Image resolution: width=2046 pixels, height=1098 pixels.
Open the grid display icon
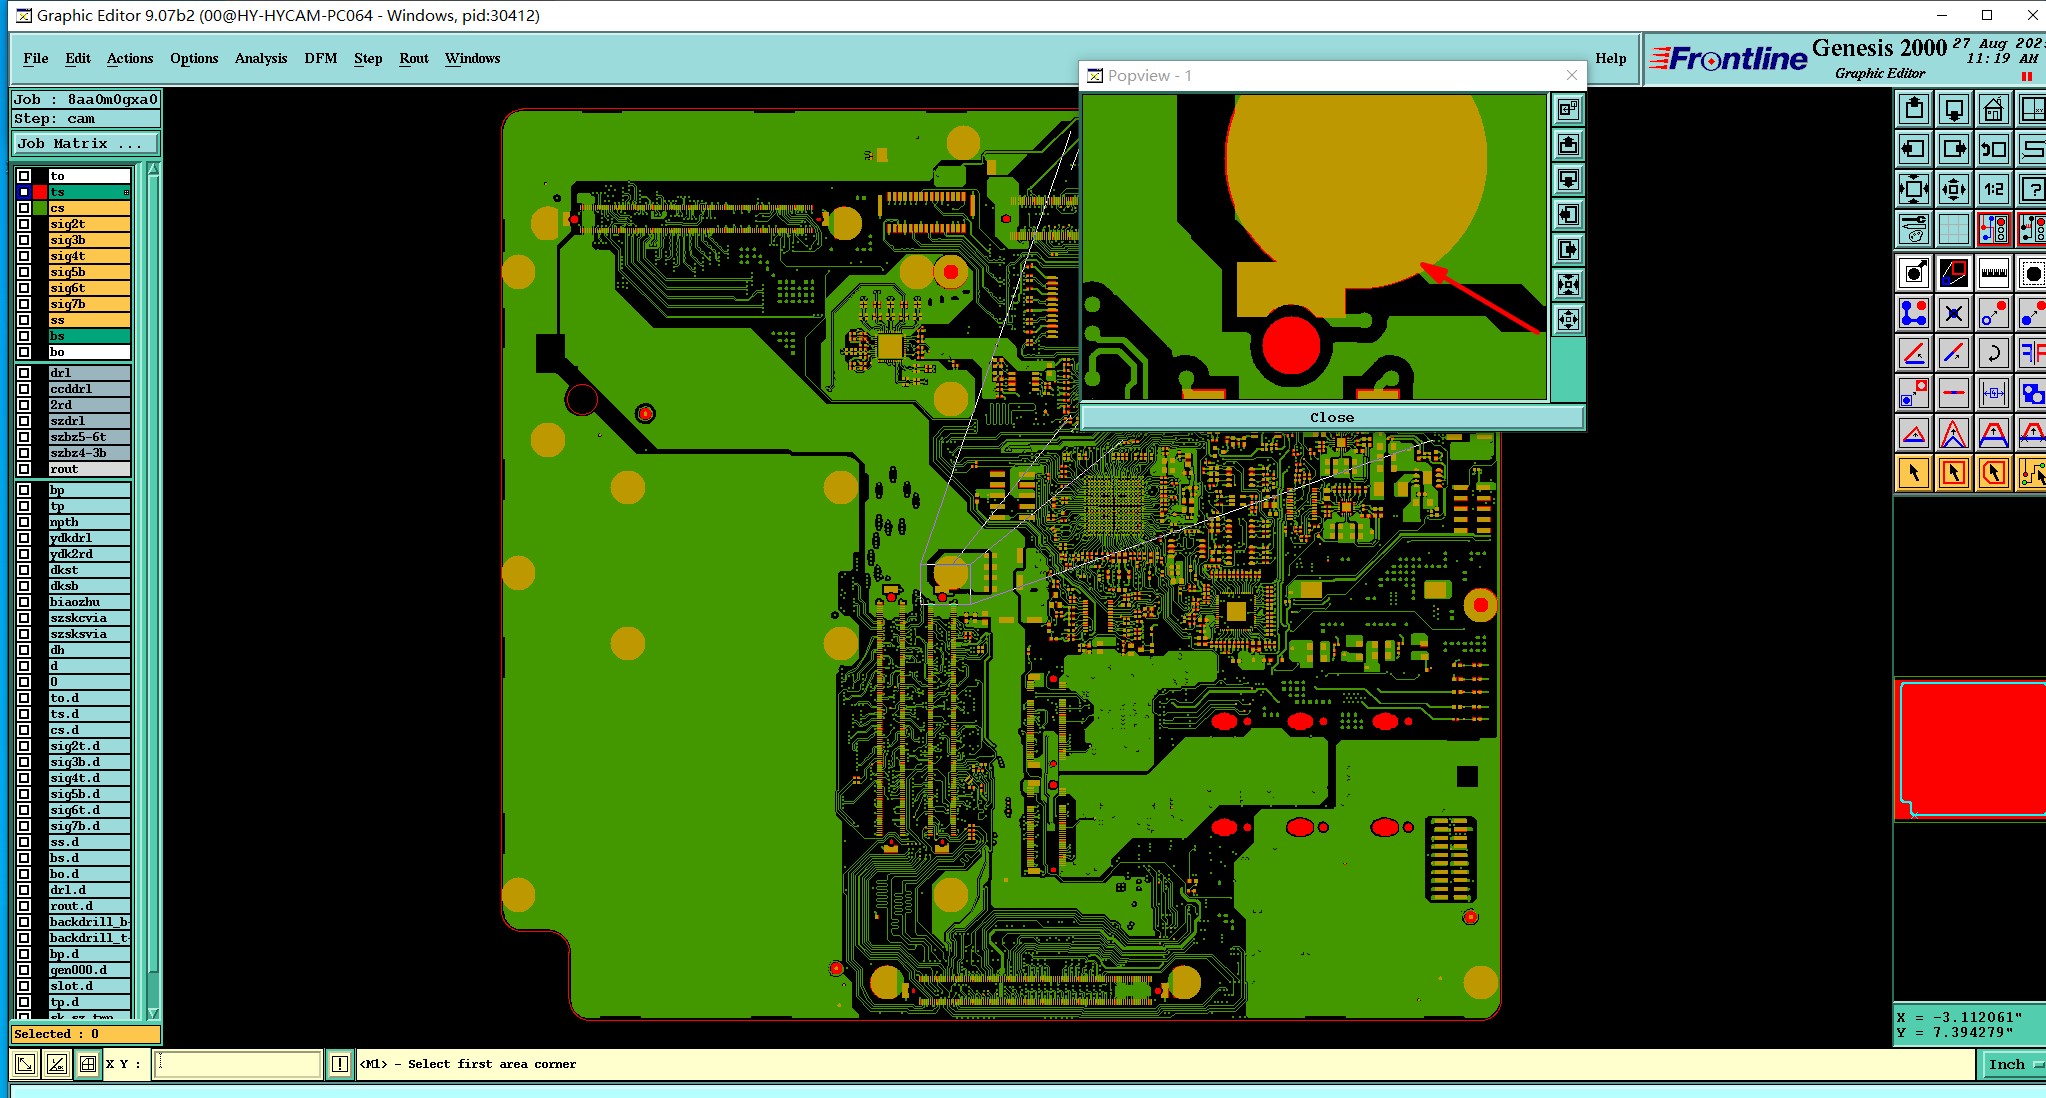coord(1953,229)
